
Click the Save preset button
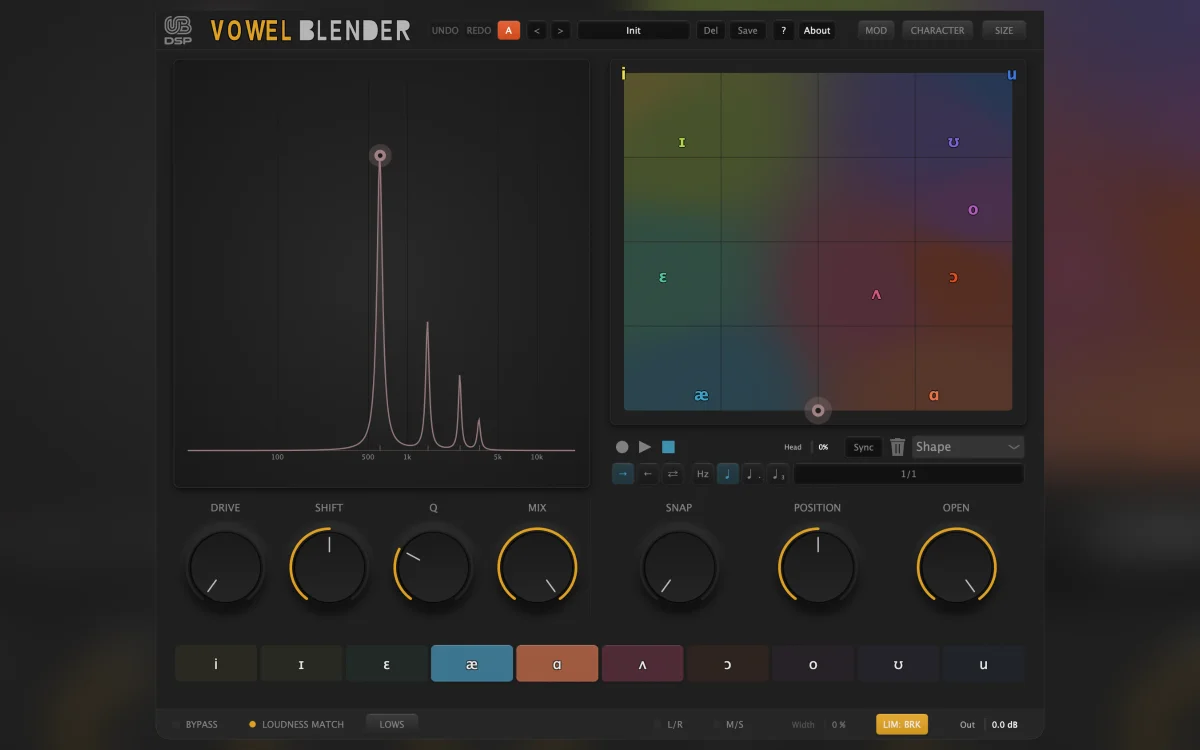[748, 30]
